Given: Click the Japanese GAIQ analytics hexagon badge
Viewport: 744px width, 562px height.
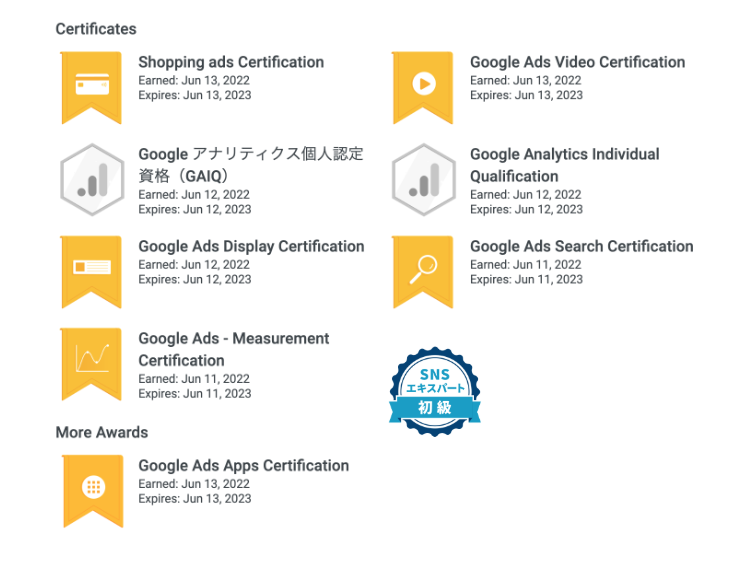Looking at the screenshot, I should coord(92,180).
